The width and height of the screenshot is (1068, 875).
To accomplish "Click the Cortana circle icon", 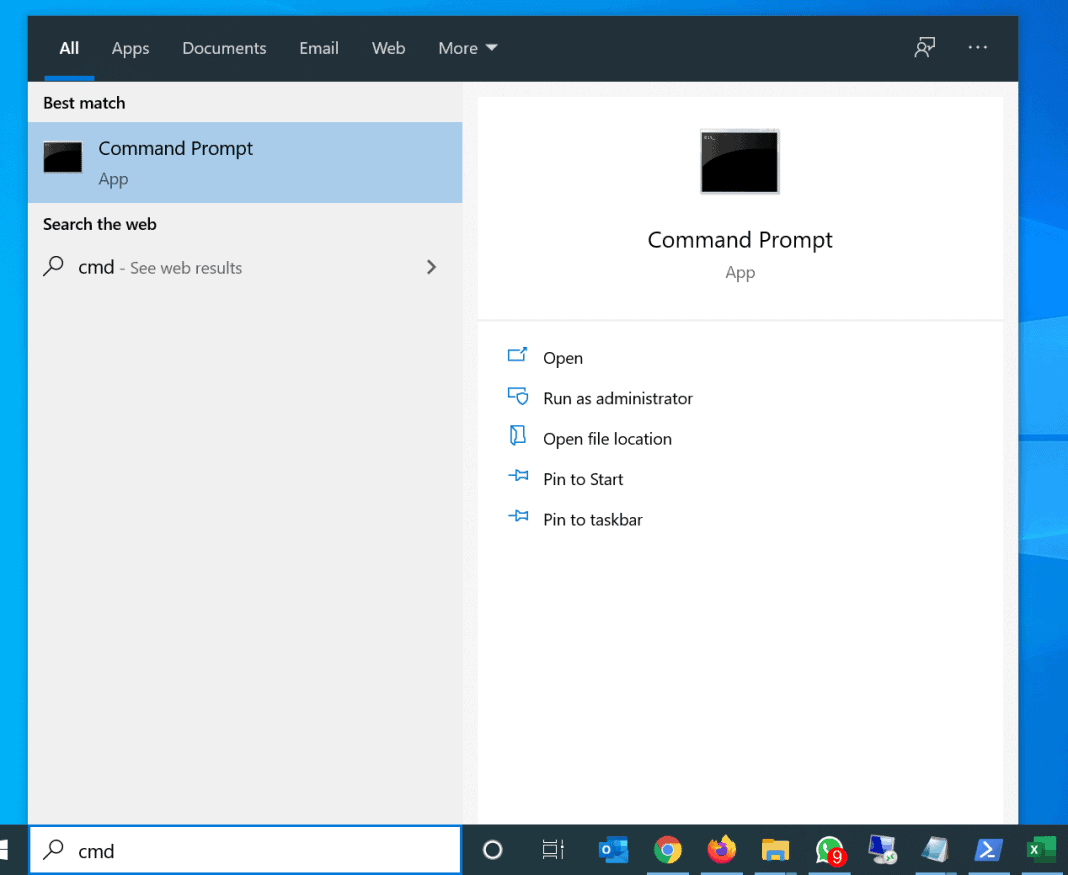I will point(492,850).
